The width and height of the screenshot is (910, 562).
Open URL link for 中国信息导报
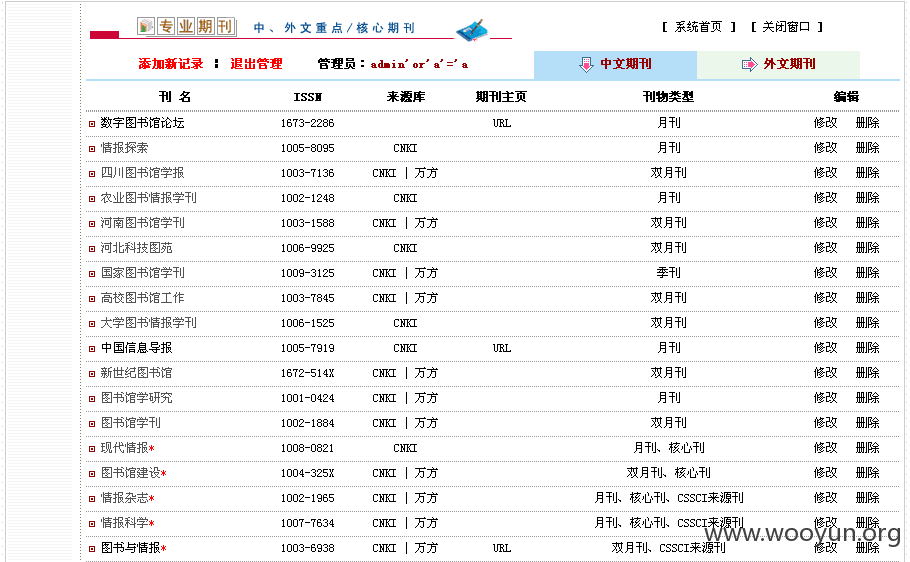[501, 348]
